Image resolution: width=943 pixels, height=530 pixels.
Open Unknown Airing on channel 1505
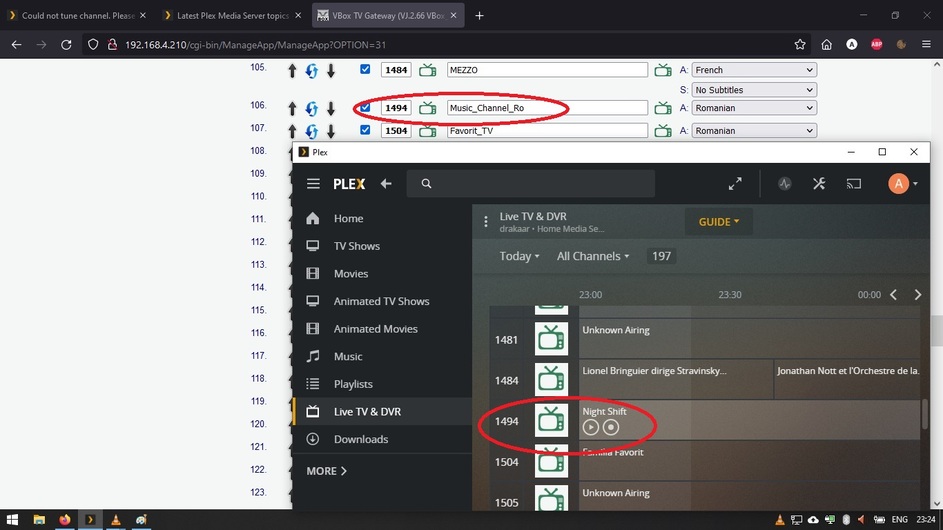tap(749, 499)
